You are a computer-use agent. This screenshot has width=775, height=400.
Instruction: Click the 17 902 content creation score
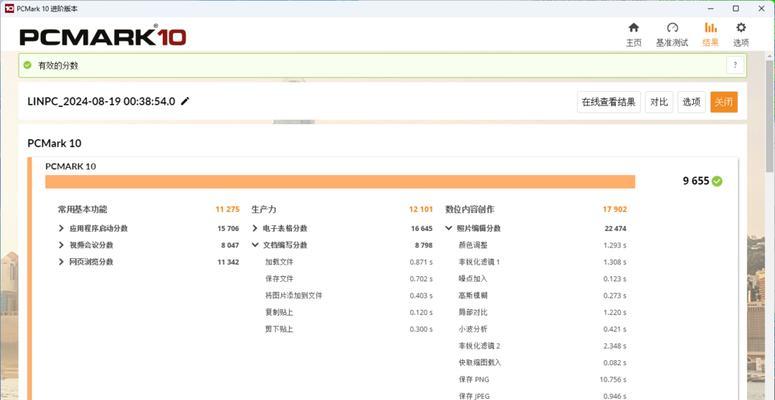point(615,209)
